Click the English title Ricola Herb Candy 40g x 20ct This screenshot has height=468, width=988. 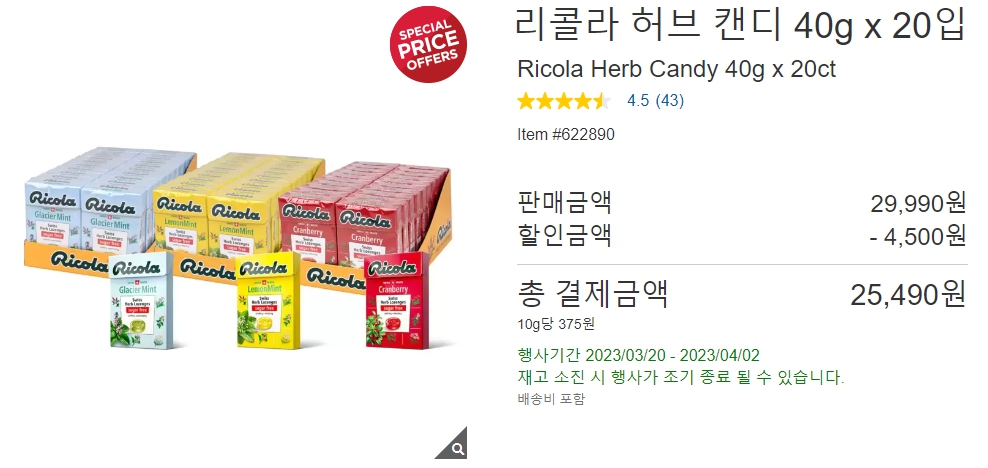coord(676,69)
